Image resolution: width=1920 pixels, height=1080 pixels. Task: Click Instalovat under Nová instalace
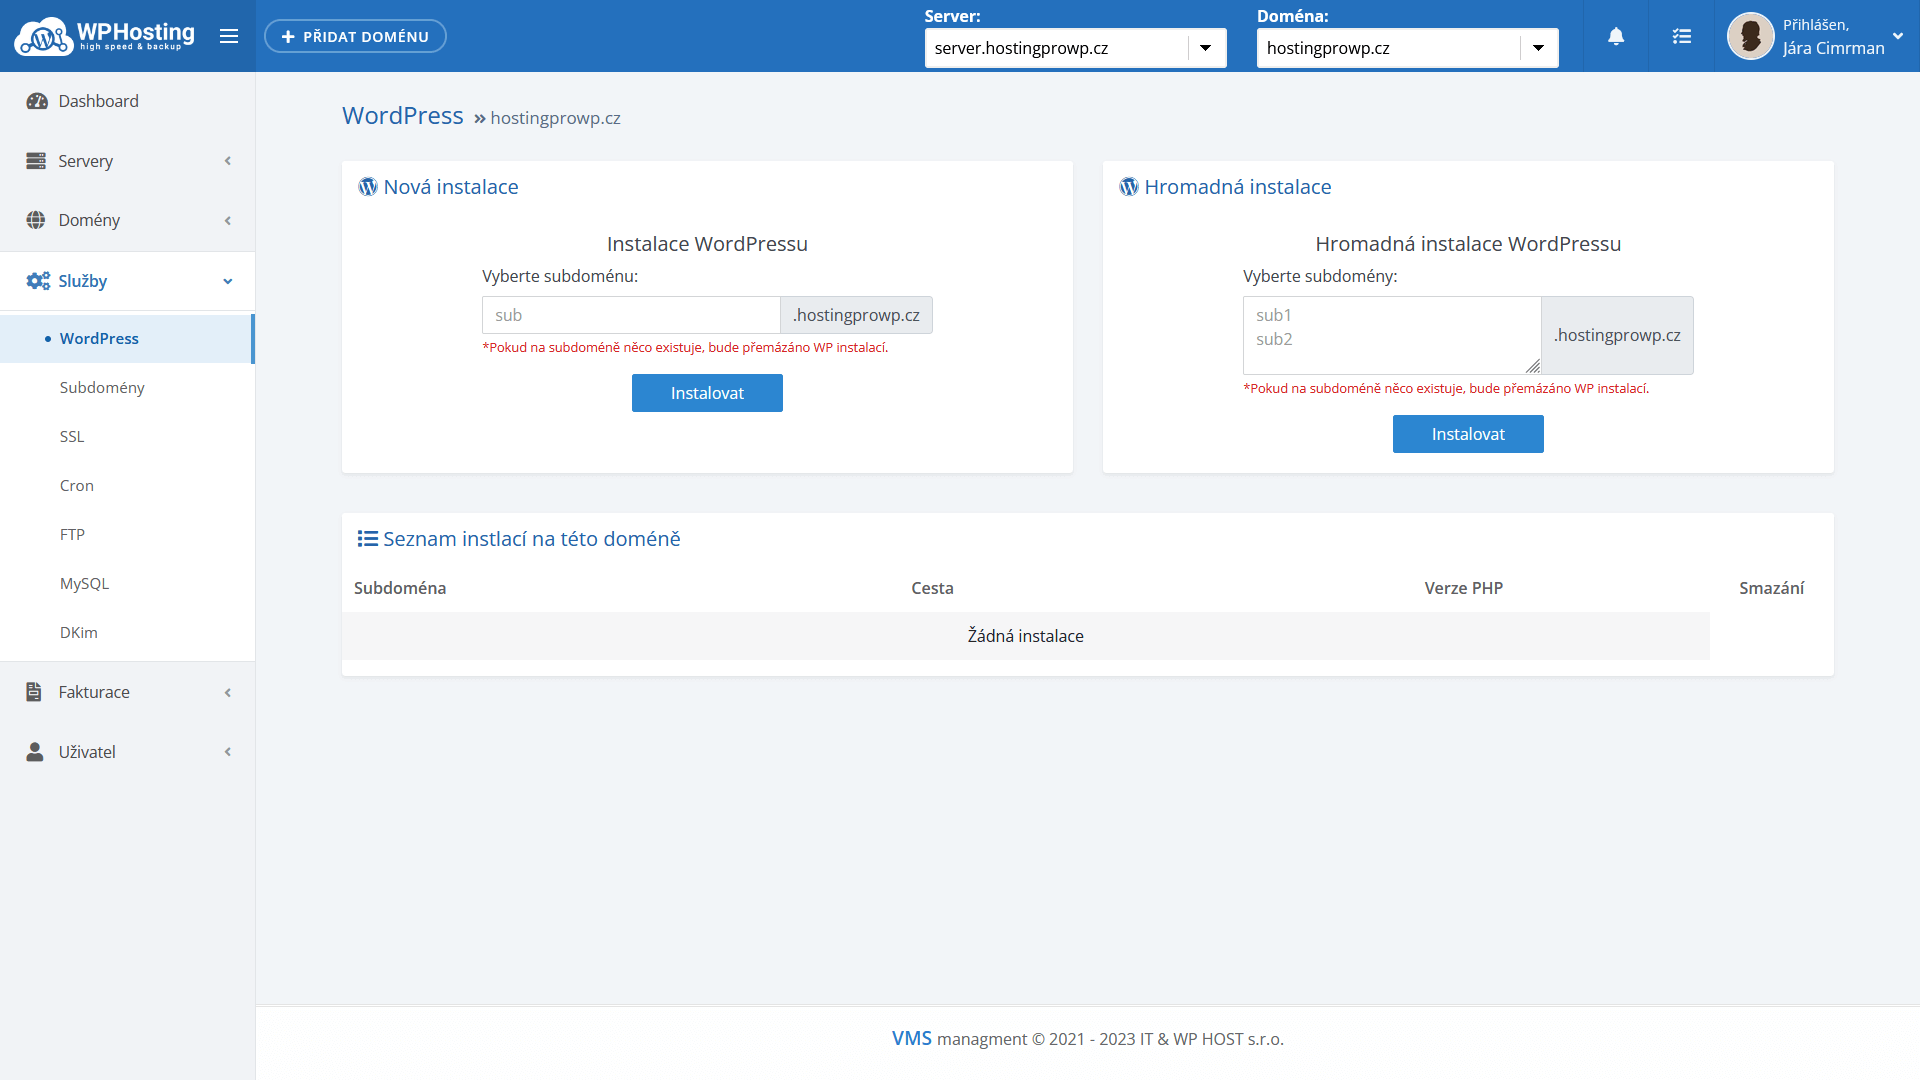tap(707, 393)
